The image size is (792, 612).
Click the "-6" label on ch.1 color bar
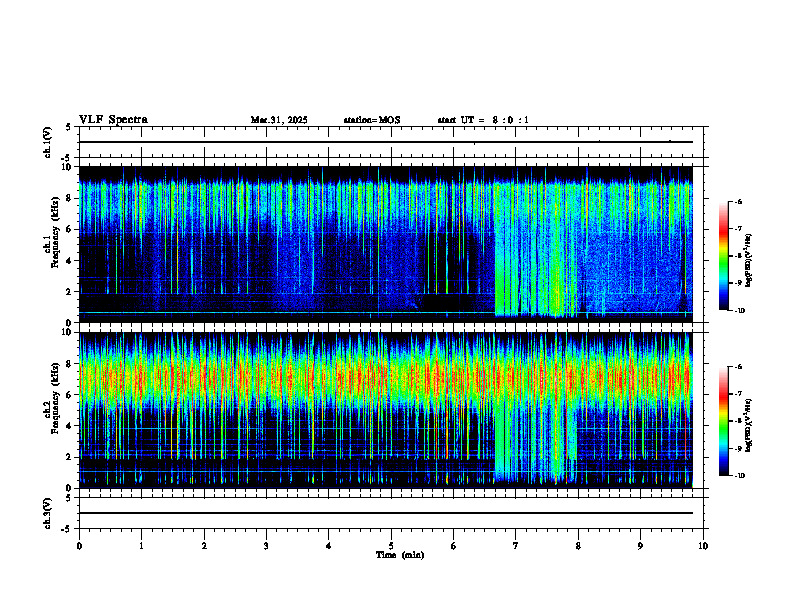coord(738,201)
